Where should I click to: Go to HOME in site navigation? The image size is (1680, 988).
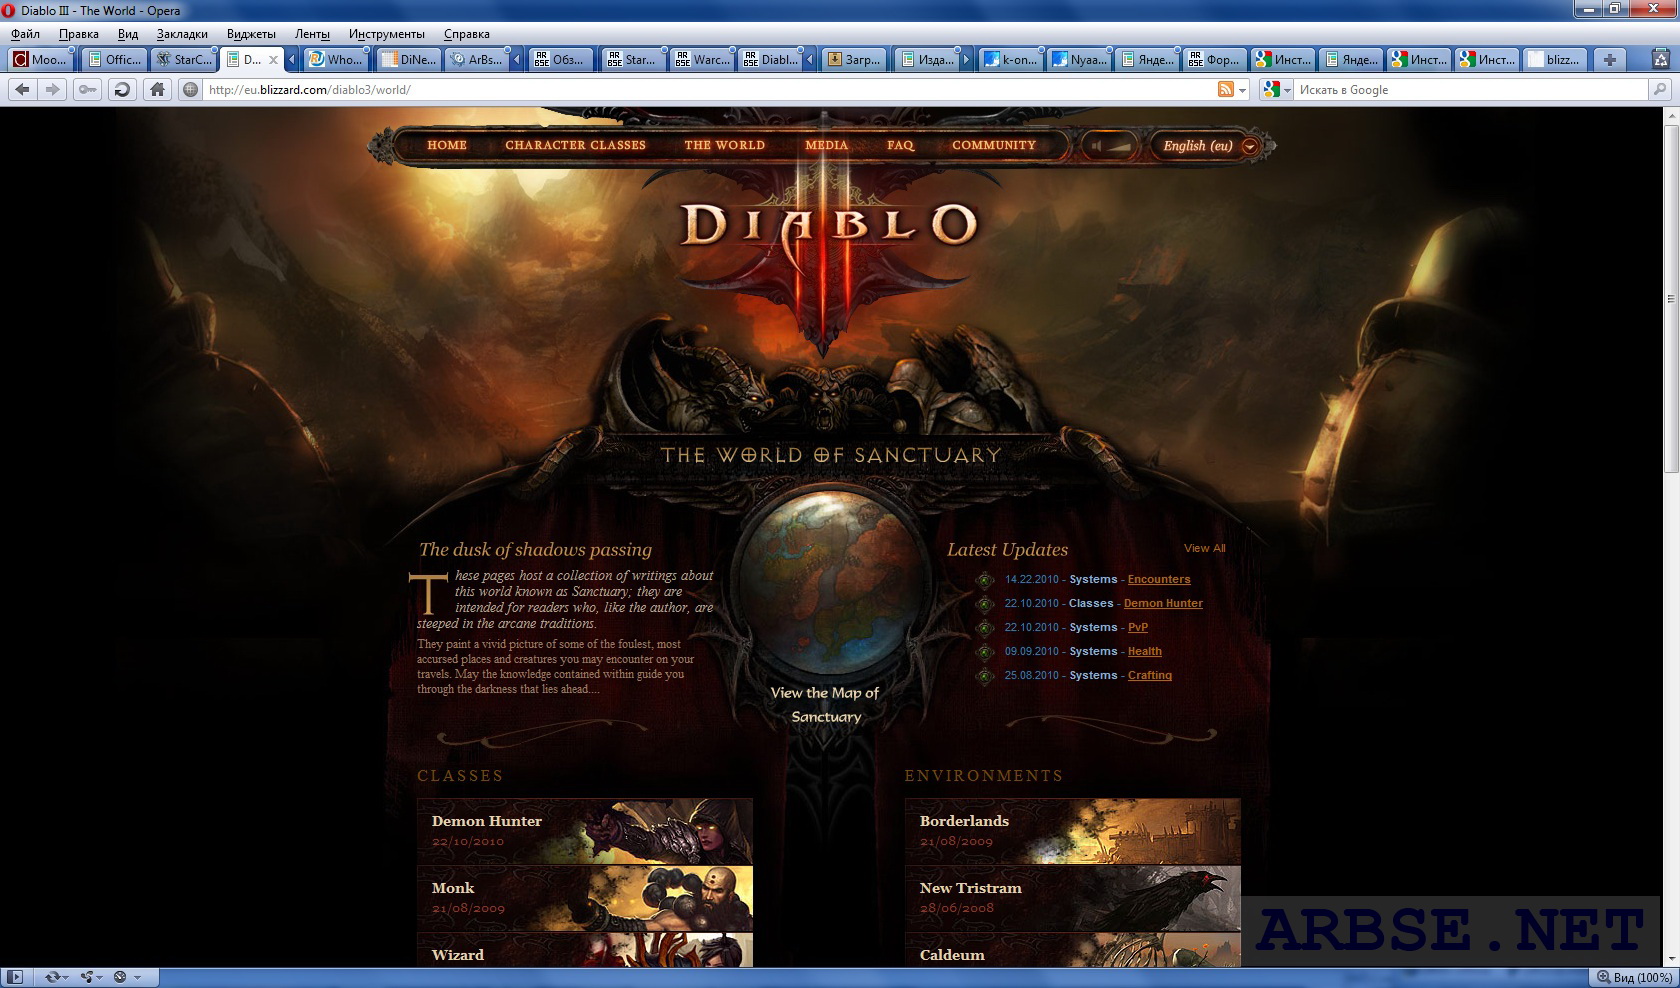pyautogui.click(x=447, y=145)
